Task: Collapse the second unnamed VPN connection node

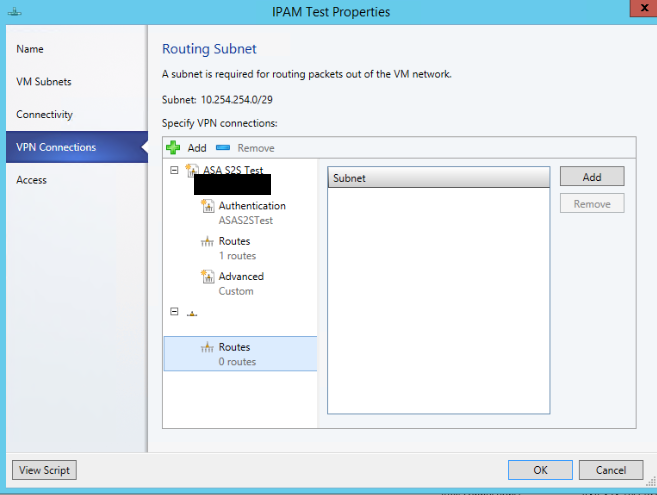Action: click(175, 312)
